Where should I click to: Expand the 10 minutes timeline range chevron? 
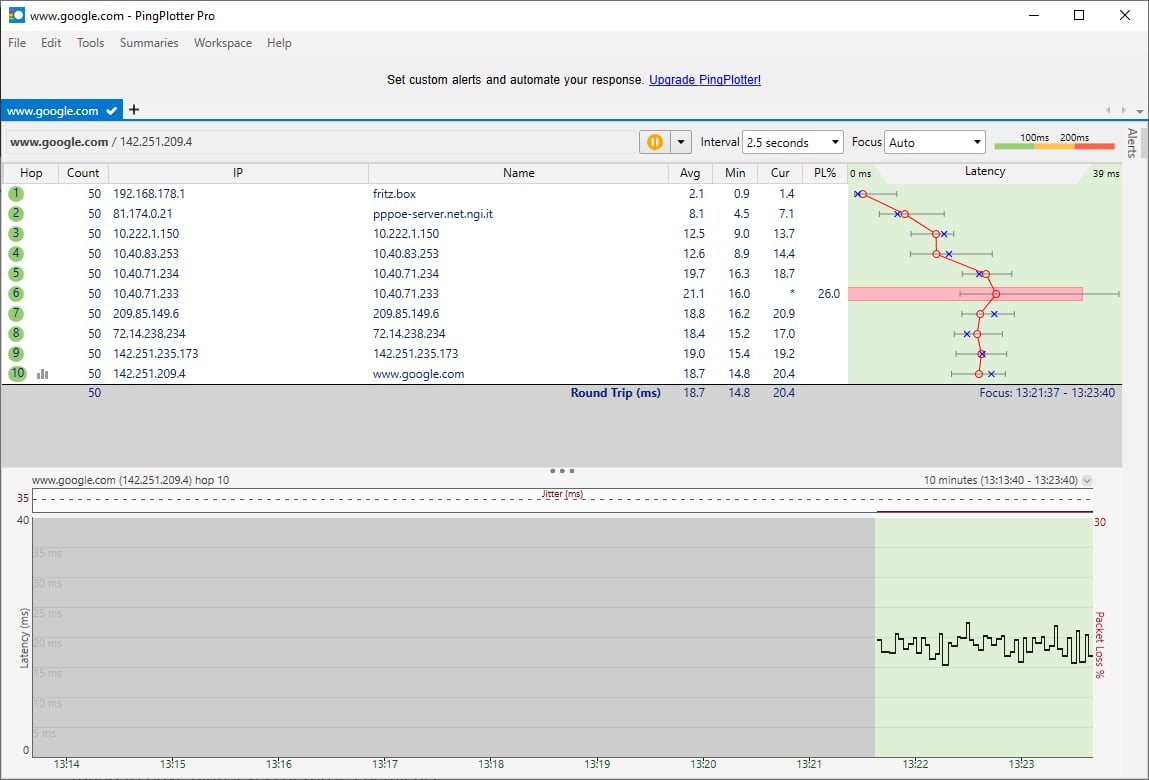pyautogui.click(x=1087, y=481)
